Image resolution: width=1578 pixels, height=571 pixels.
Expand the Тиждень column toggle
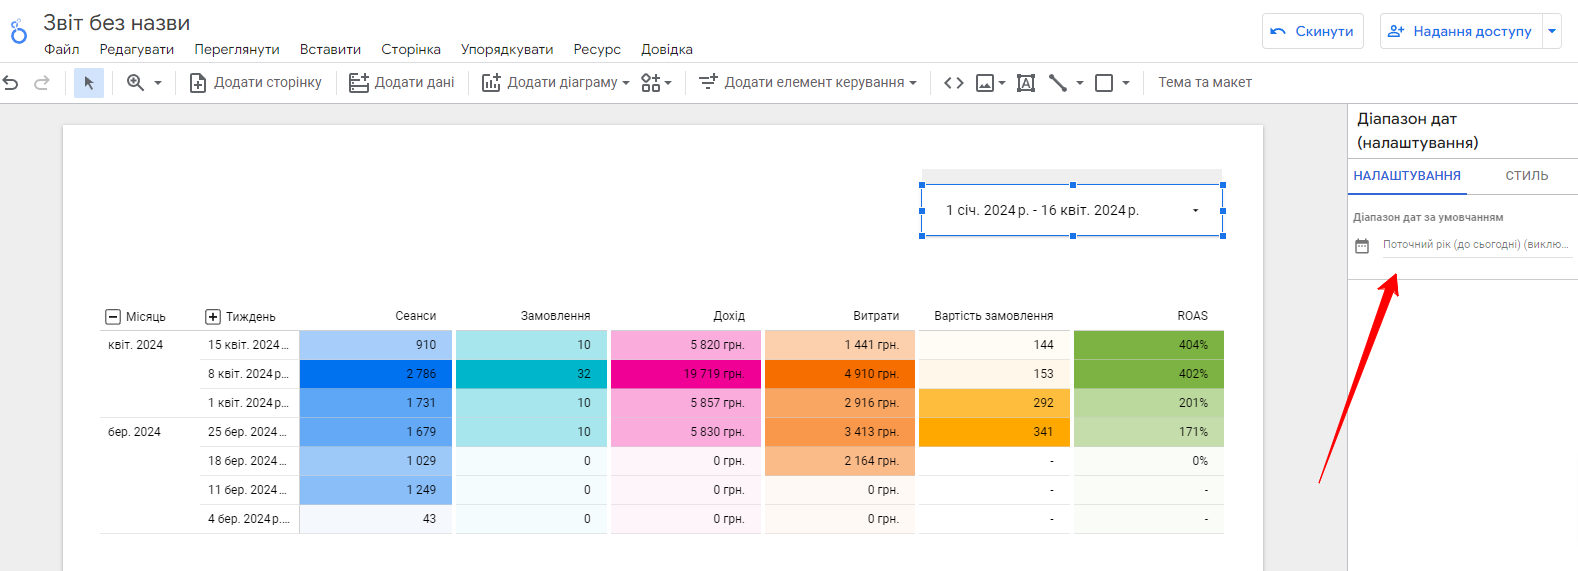pyautogui.click(x=213, y=317)
